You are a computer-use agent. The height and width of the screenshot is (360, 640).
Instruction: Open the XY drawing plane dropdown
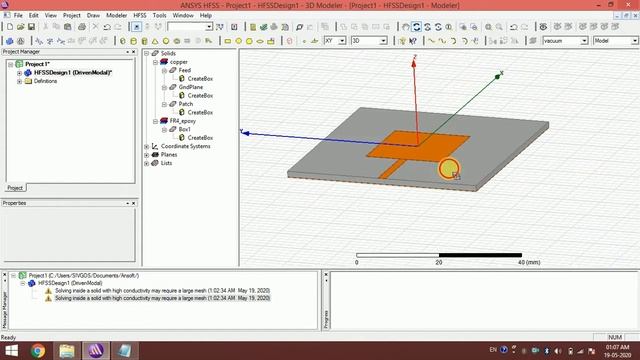(x=342, y=41)
